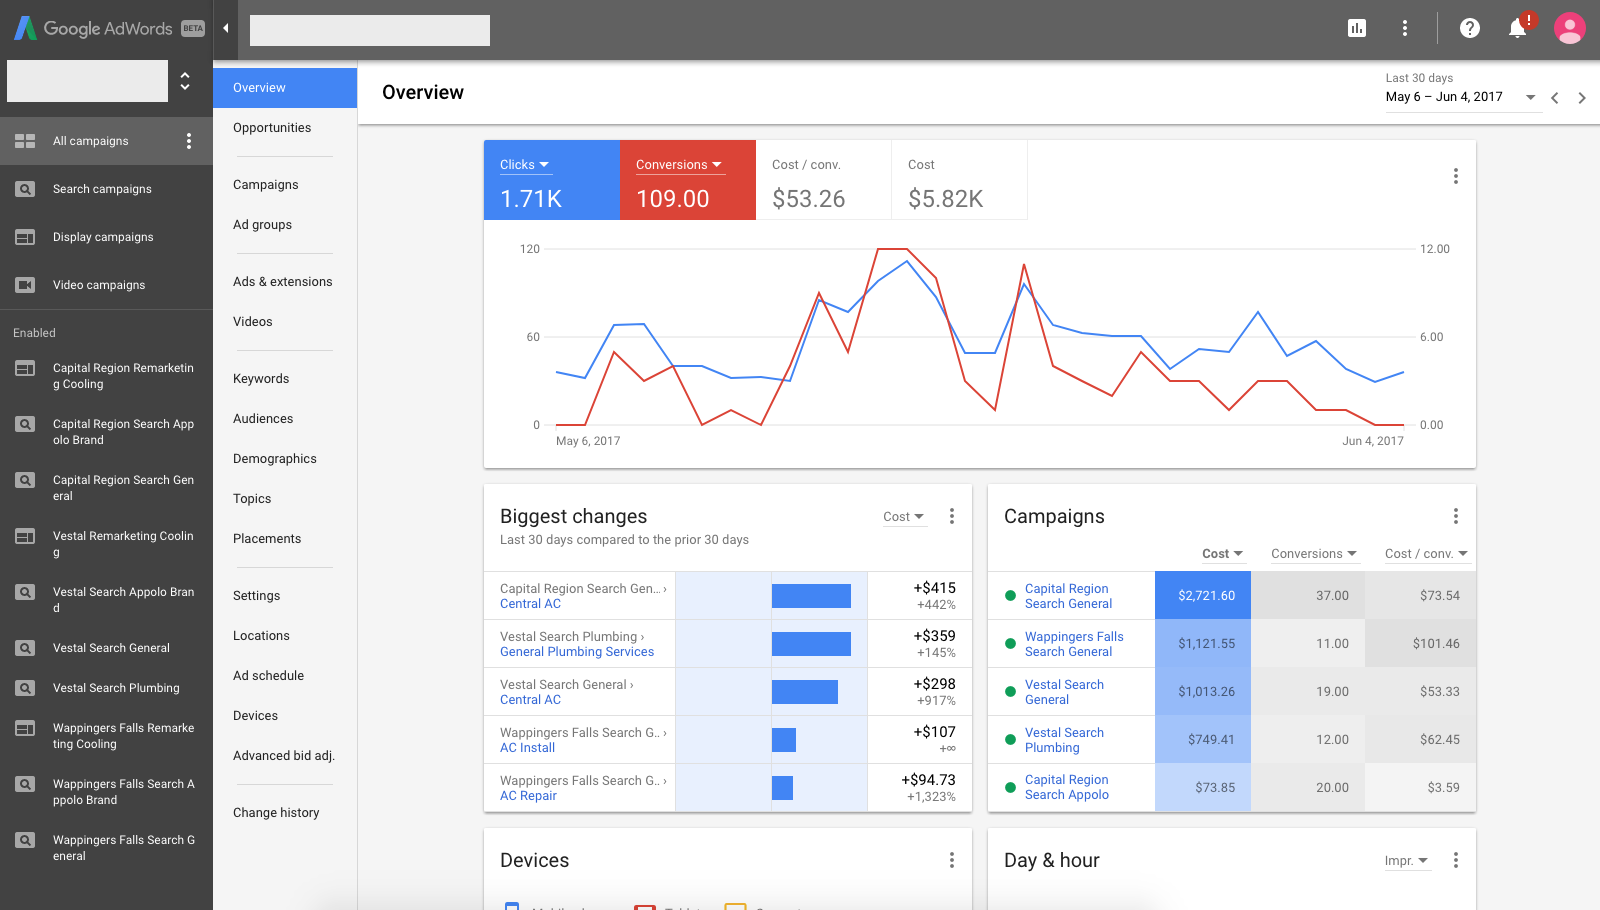Open the three-dot menu in the top bar

click(1405, 28)
